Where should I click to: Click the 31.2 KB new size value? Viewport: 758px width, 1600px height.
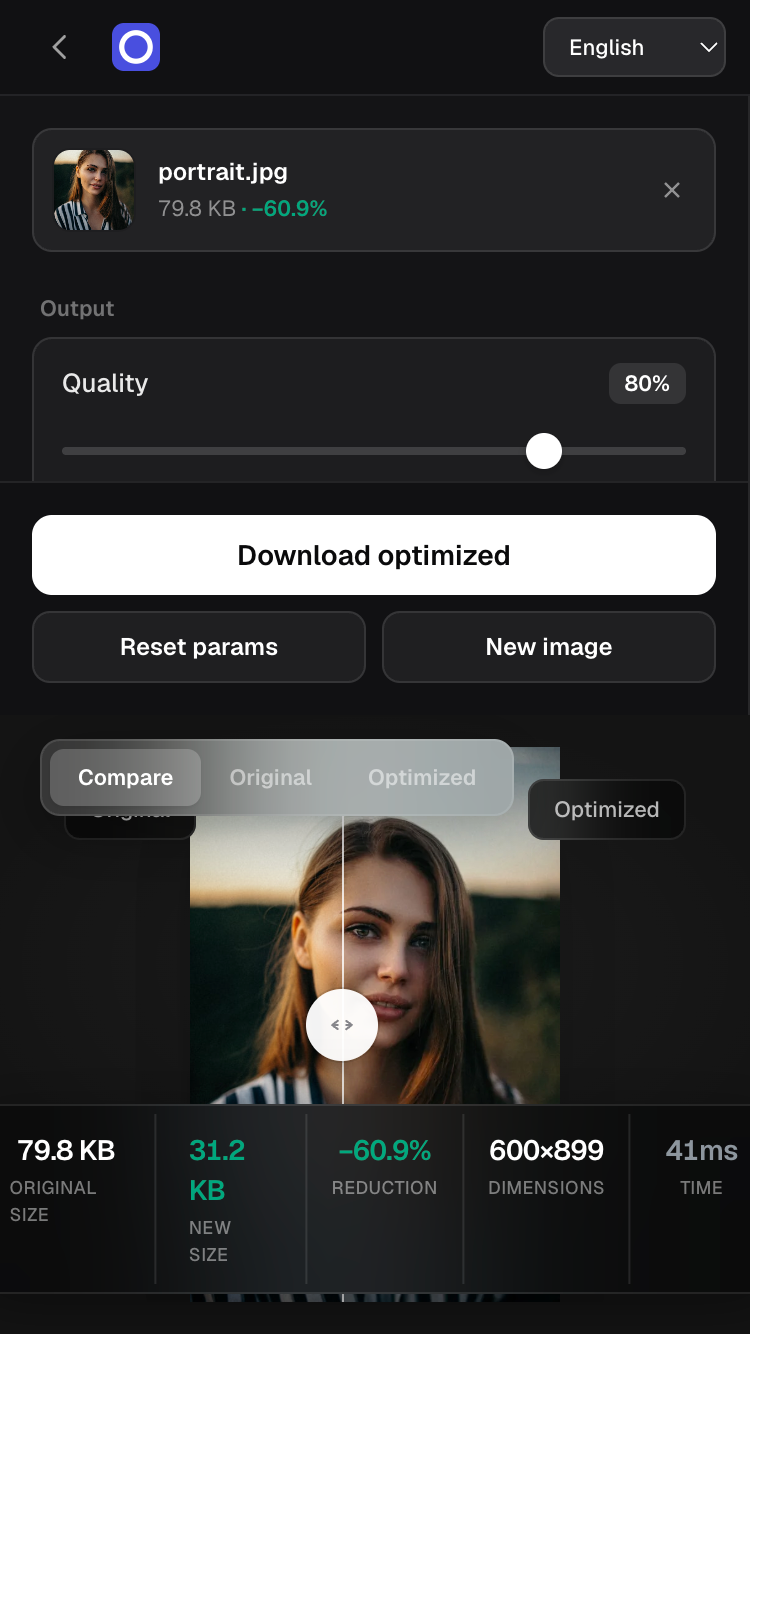pos(217,1170)
